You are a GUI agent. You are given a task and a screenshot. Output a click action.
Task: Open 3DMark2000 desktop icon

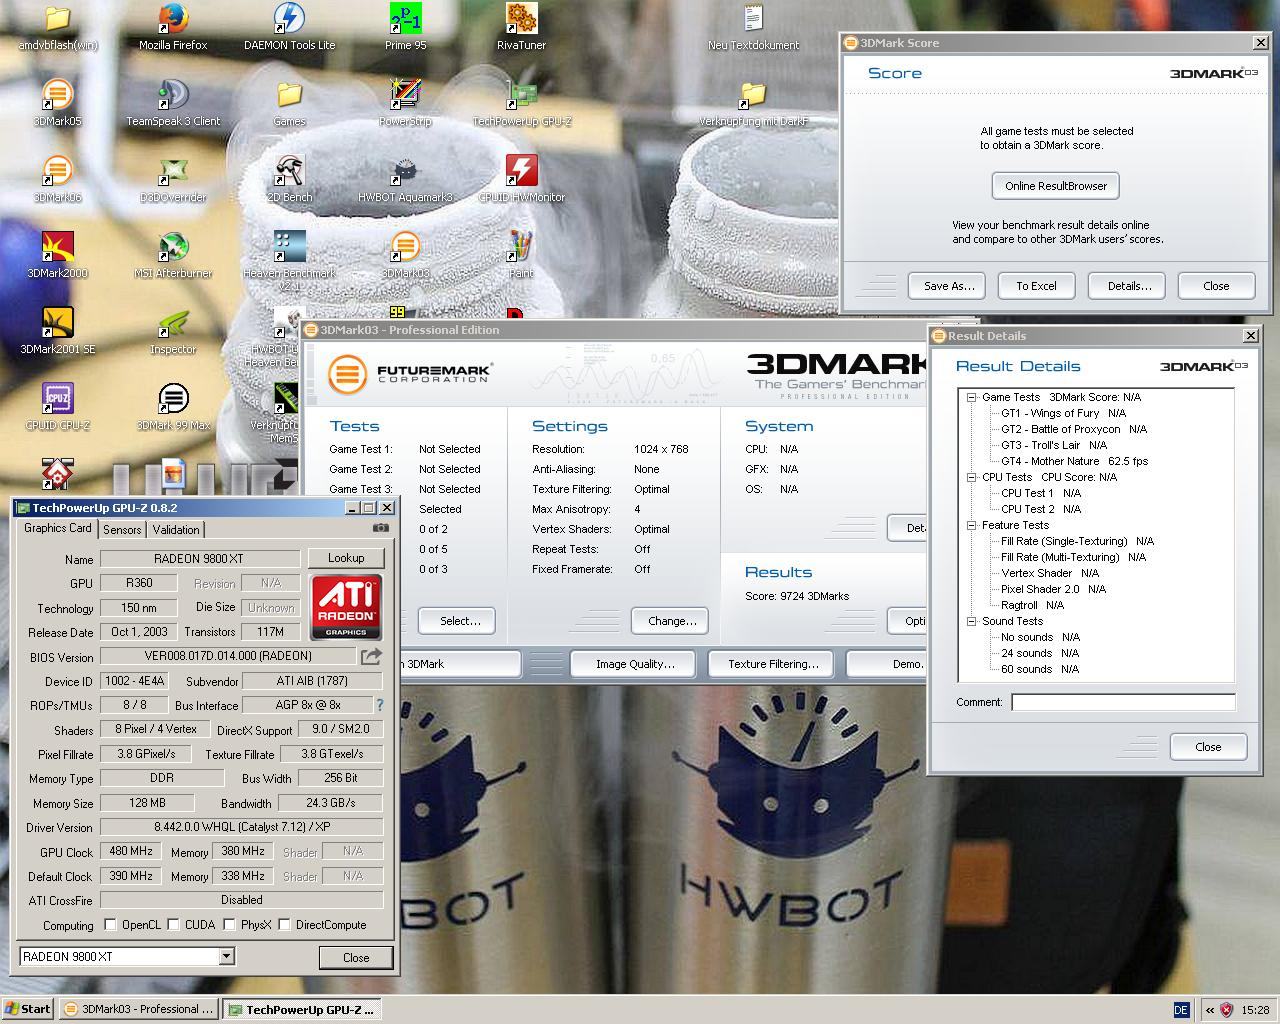[58, 255]
